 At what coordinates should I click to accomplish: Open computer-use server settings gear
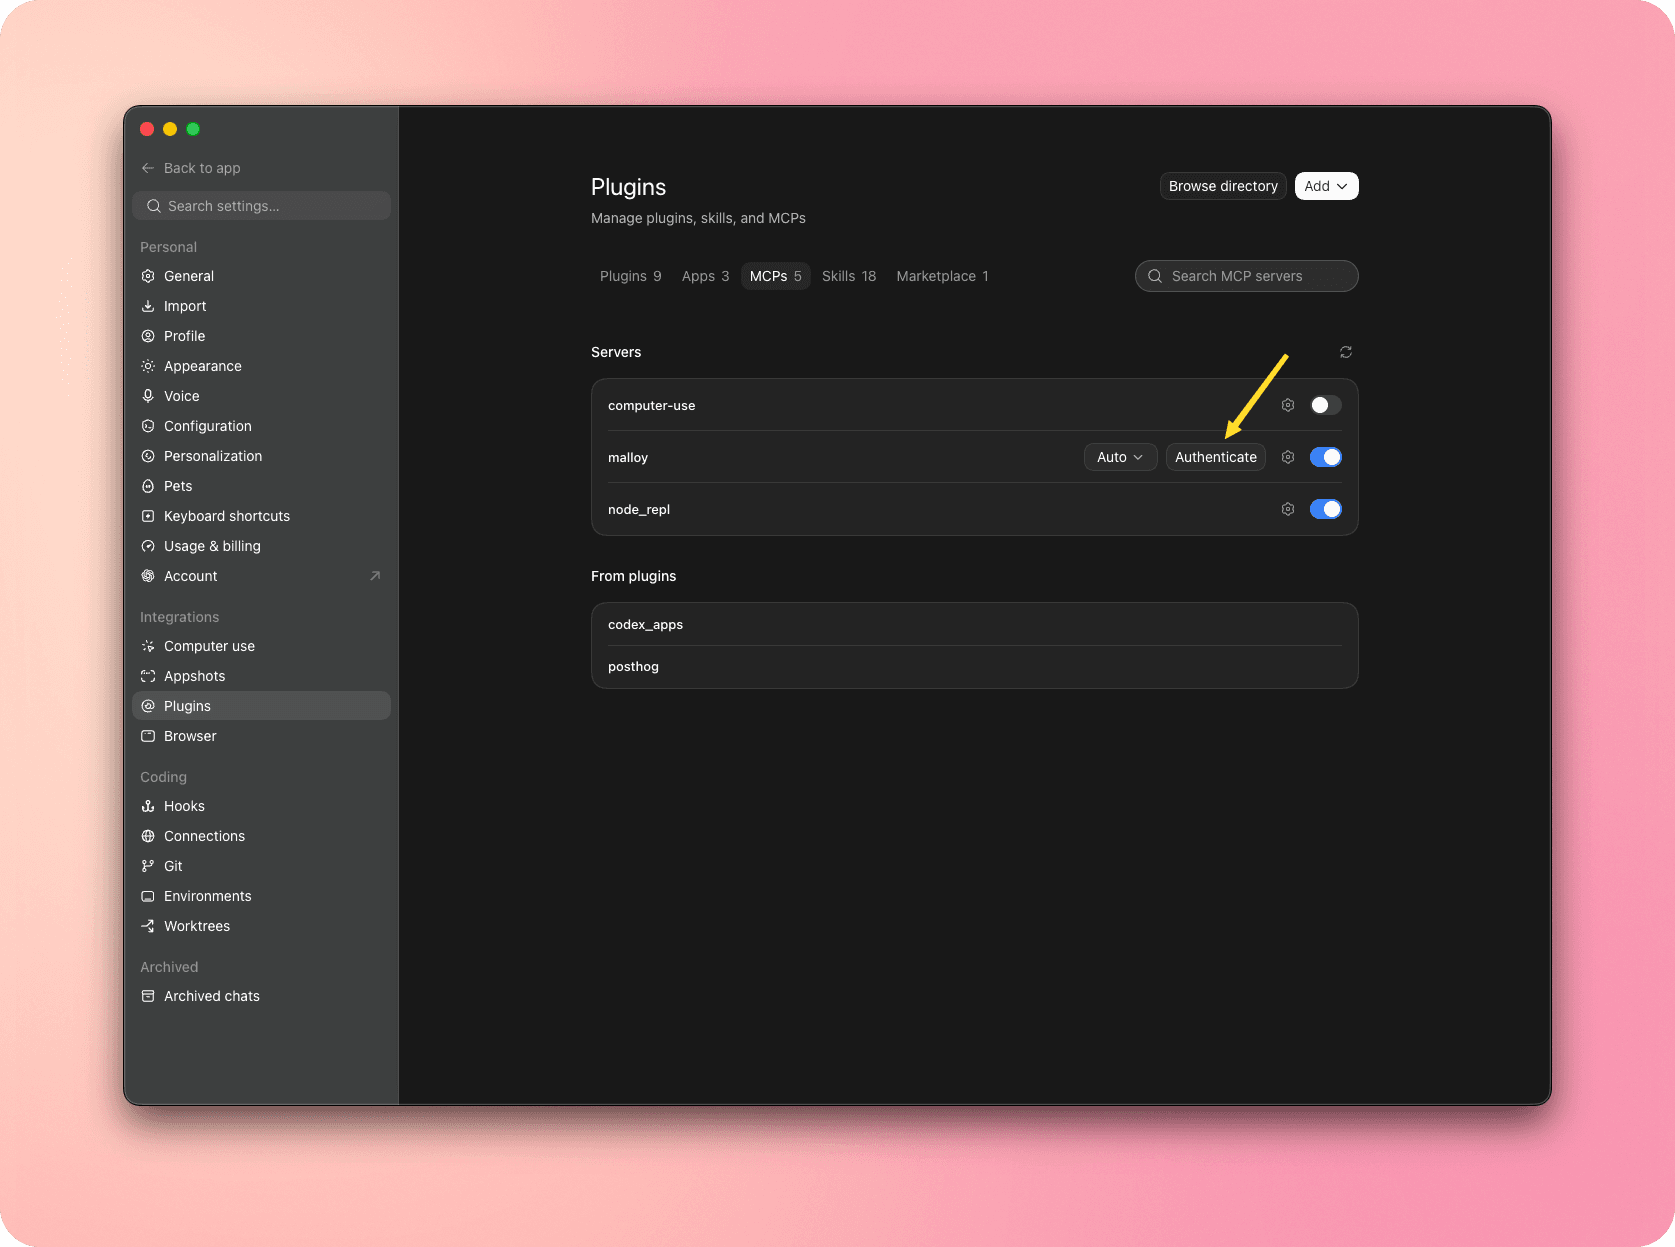tap(1288, 405)
